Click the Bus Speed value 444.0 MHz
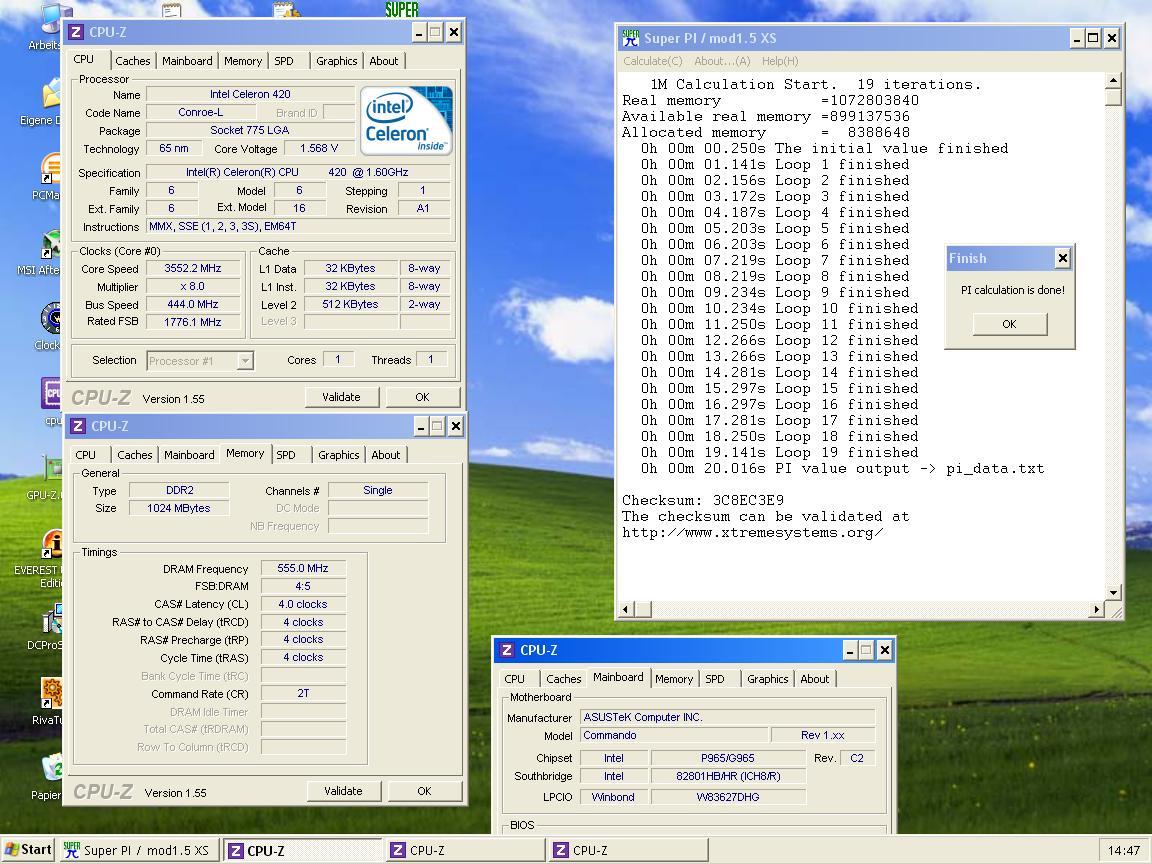 [x=192, y=304]
